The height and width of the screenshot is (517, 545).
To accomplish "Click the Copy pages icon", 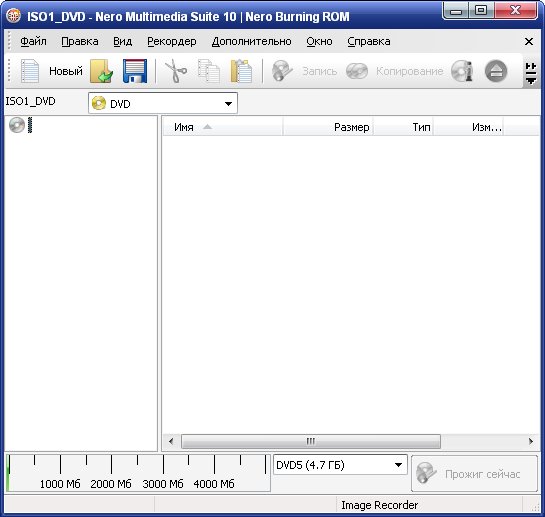I will tap(209, 71).
